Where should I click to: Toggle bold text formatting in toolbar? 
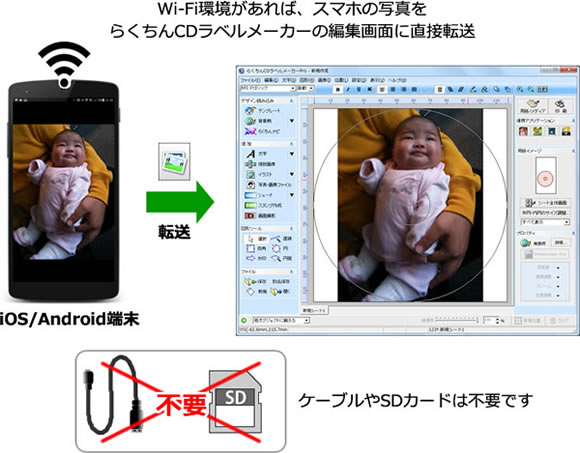337,89
